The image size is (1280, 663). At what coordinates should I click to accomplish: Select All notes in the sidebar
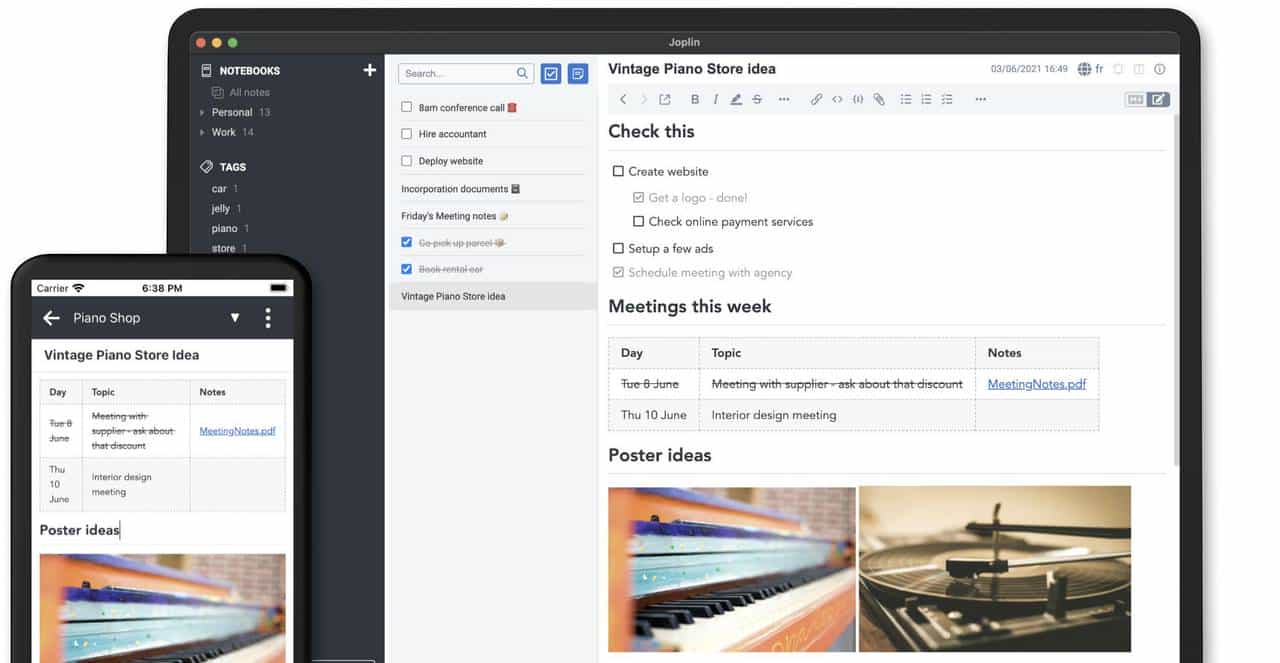tap(249, 92)
